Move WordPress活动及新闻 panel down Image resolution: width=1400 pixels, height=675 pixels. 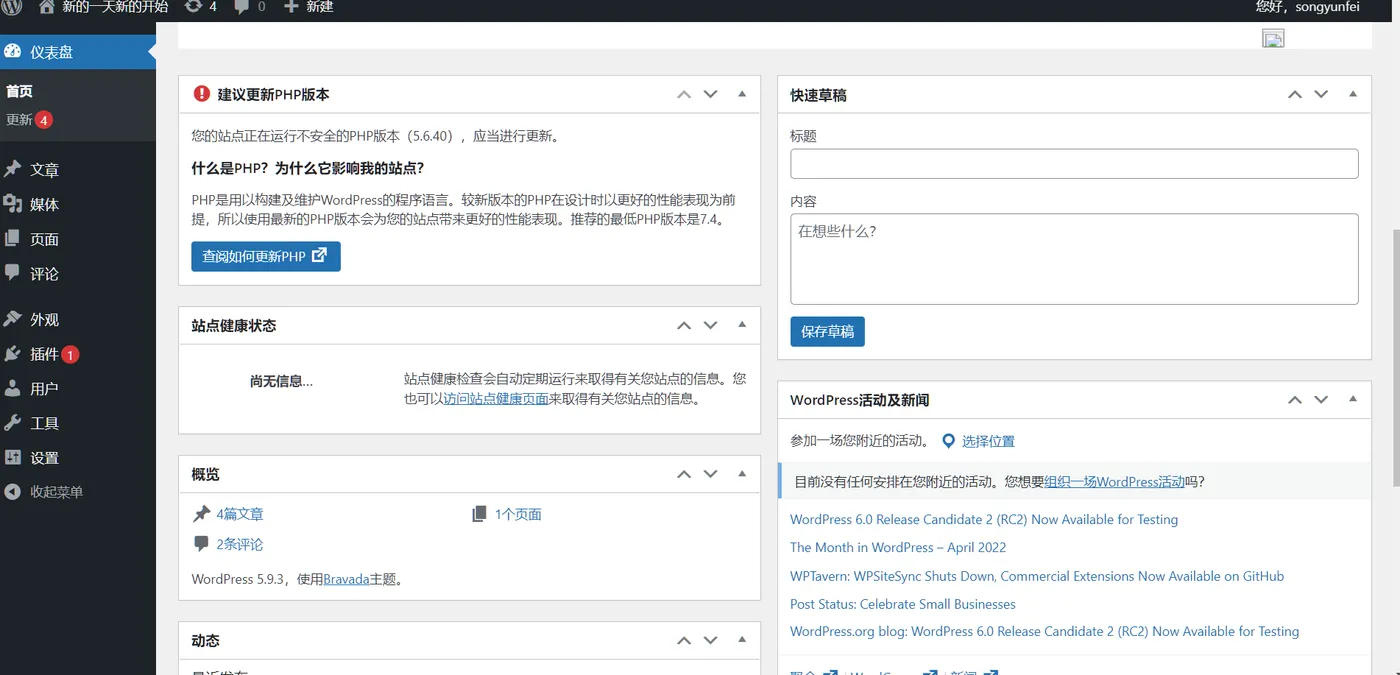[1322, 399]
